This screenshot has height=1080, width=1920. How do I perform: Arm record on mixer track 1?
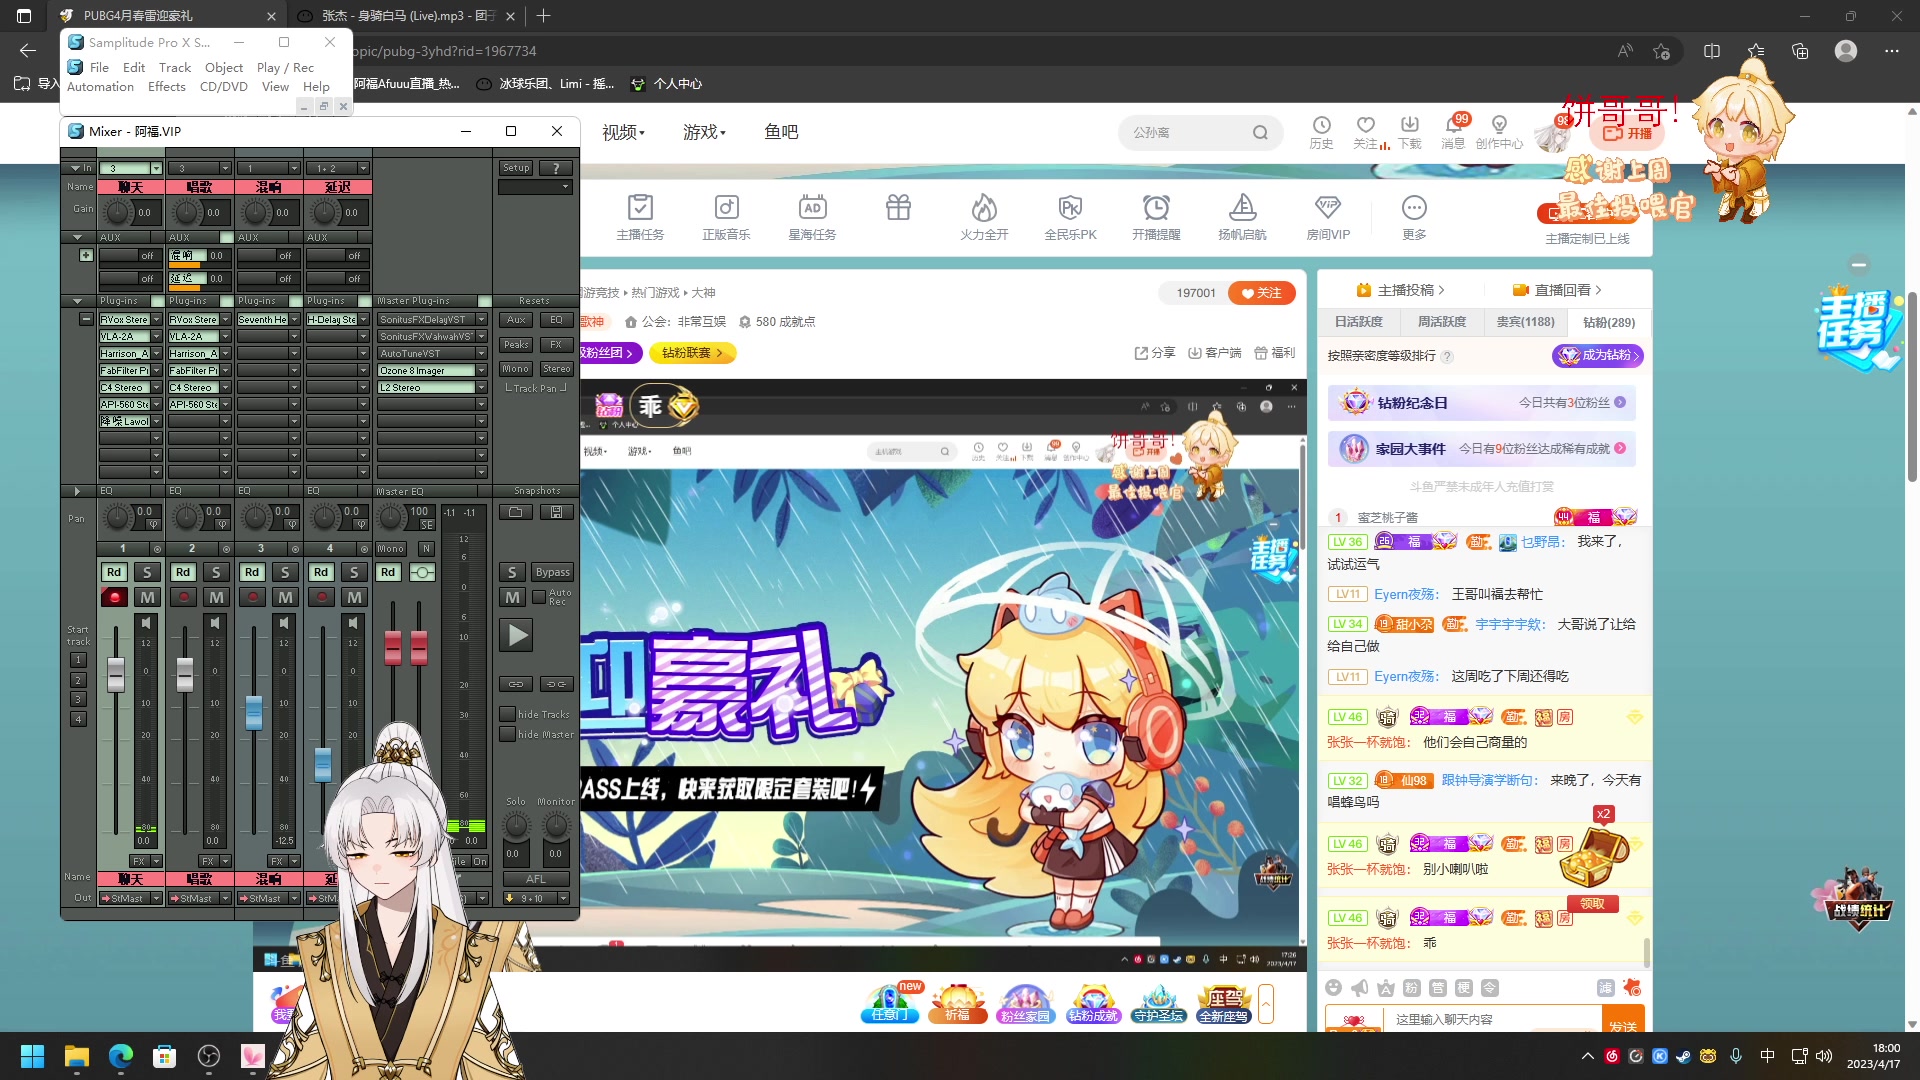tap(114, 597)
